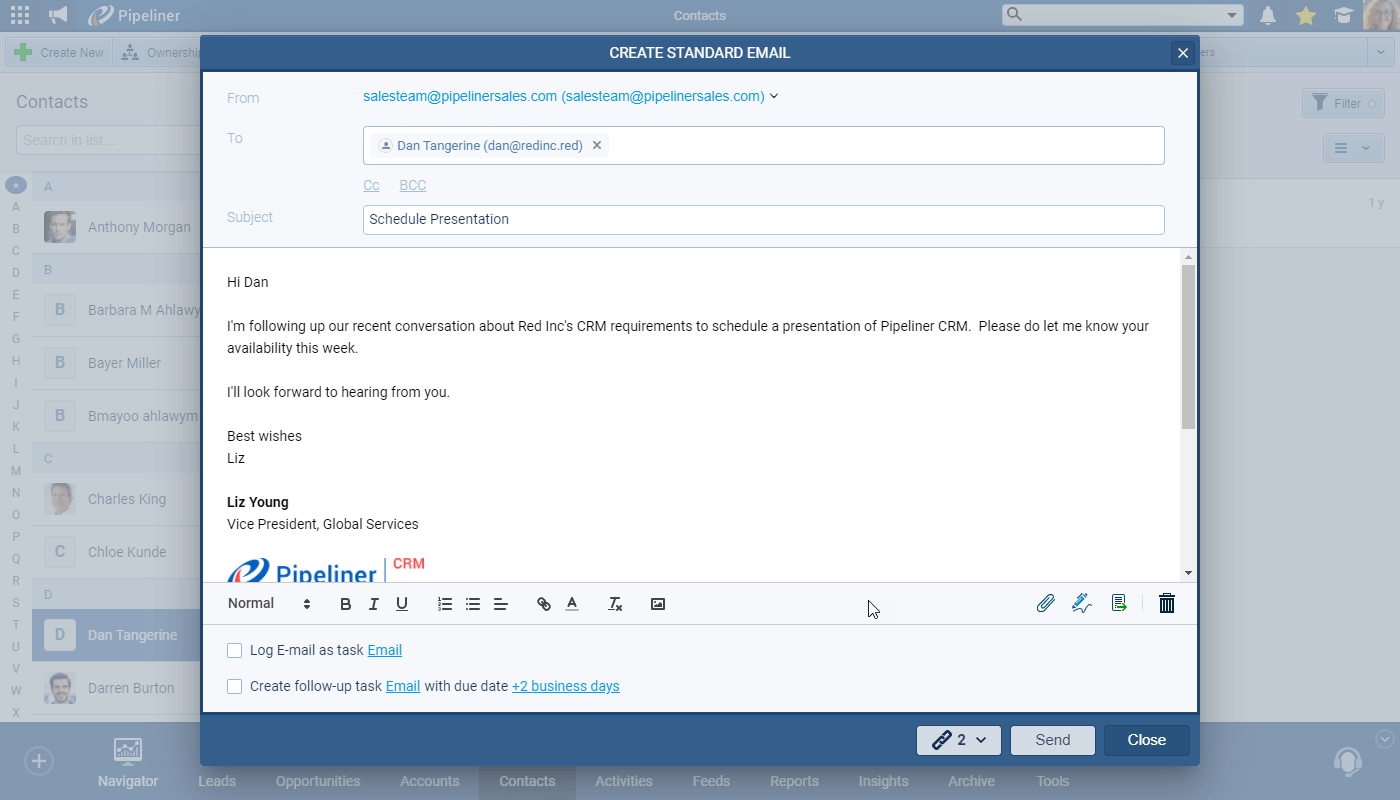Expand the linked items dropdown showing 2
1400x800 pixels.
tap(957, 740)
